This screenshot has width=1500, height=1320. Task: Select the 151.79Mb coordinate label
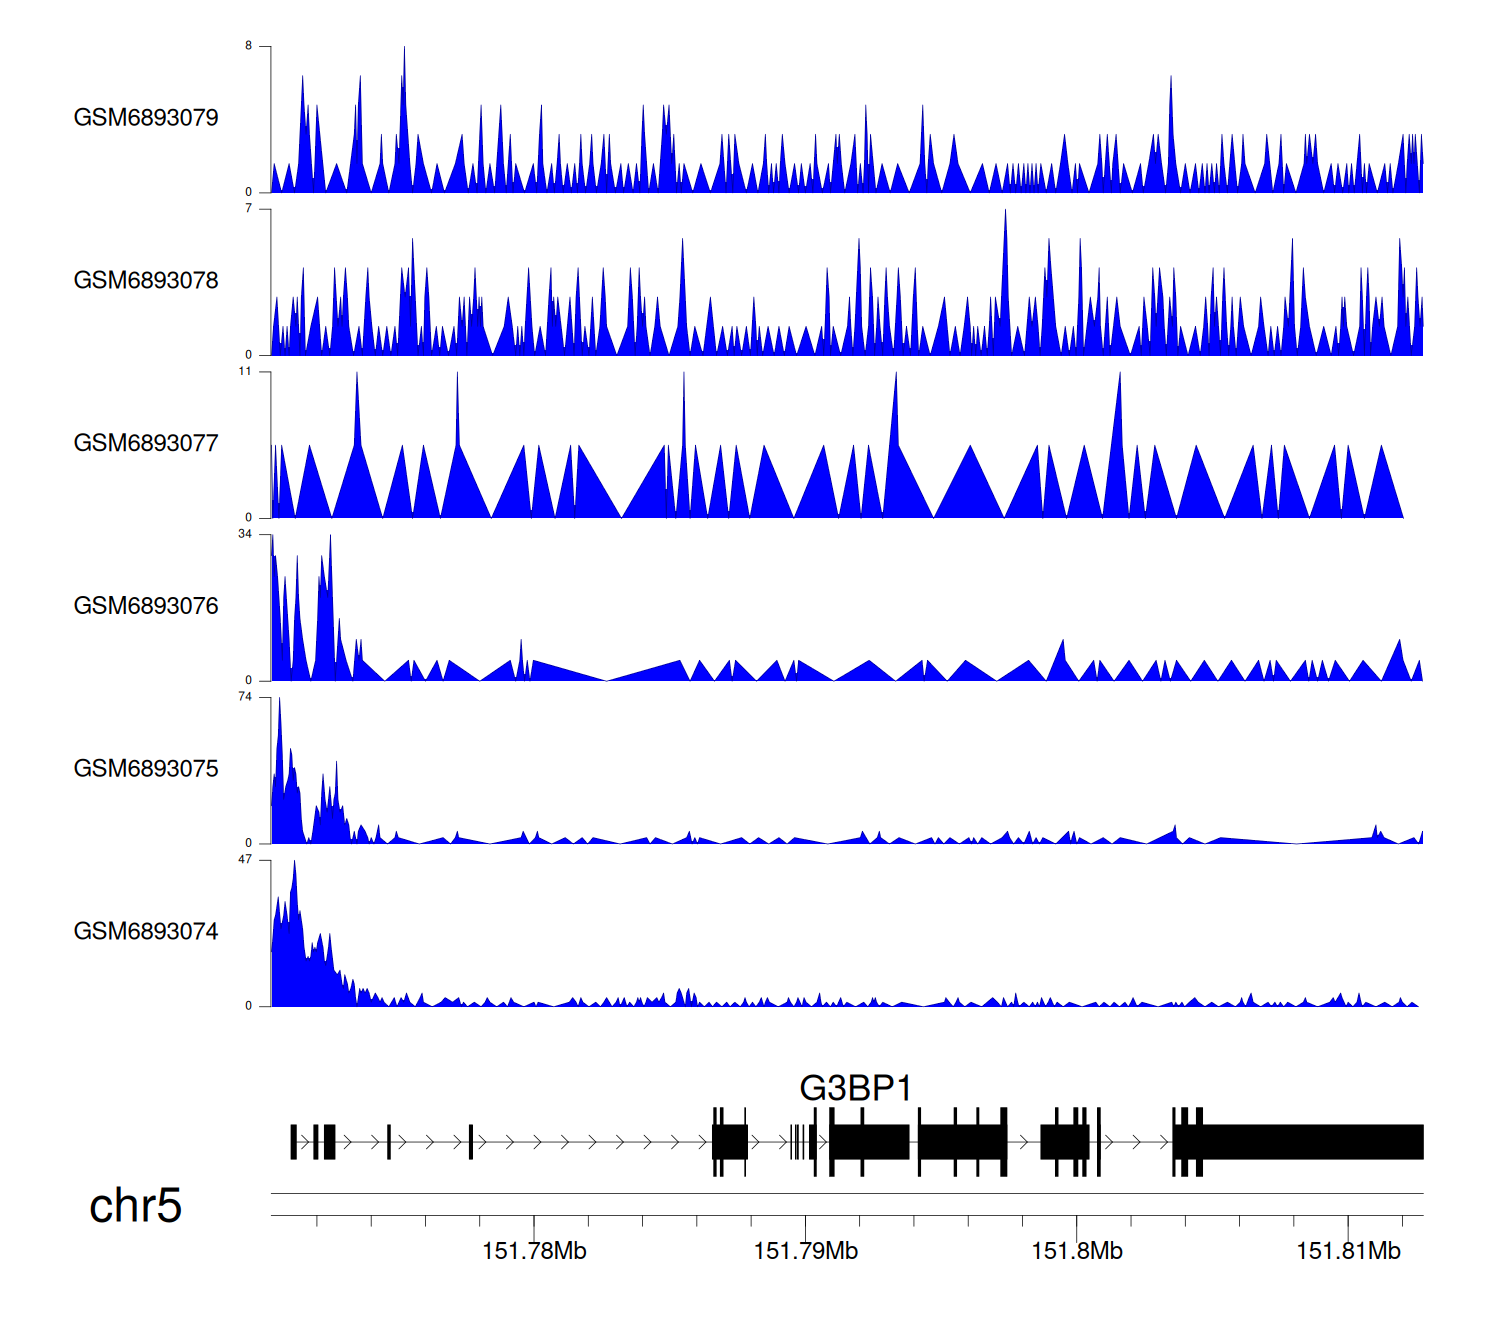[805, 1251]
